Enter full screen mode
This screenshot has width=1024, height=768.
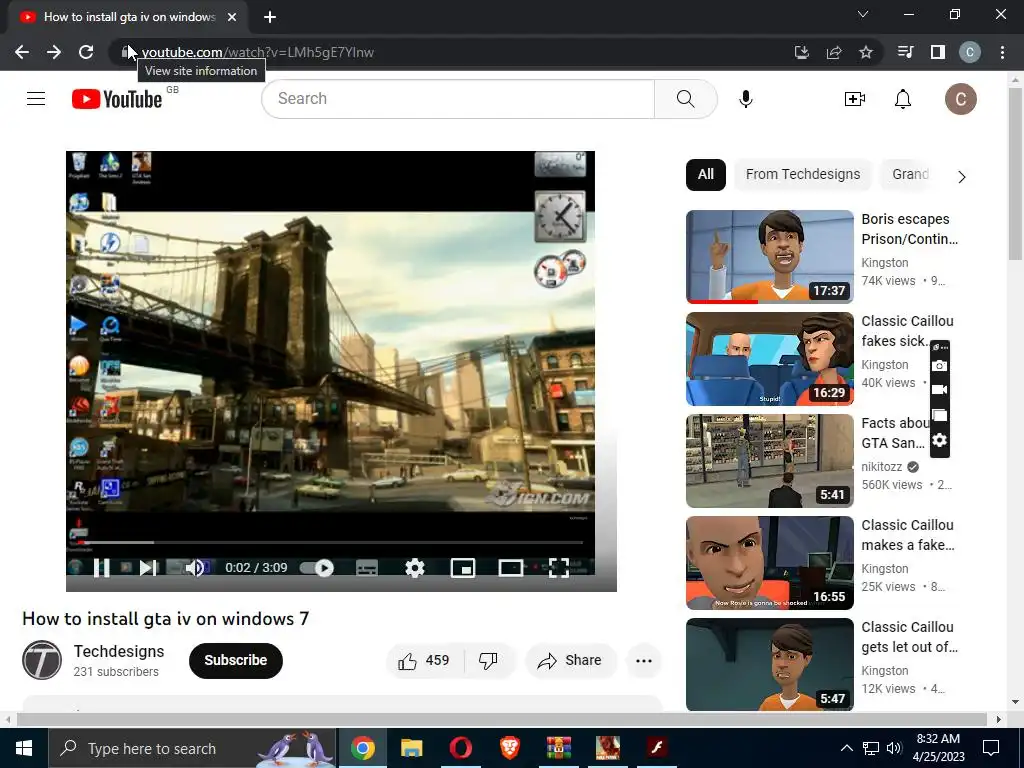[559, 568]
